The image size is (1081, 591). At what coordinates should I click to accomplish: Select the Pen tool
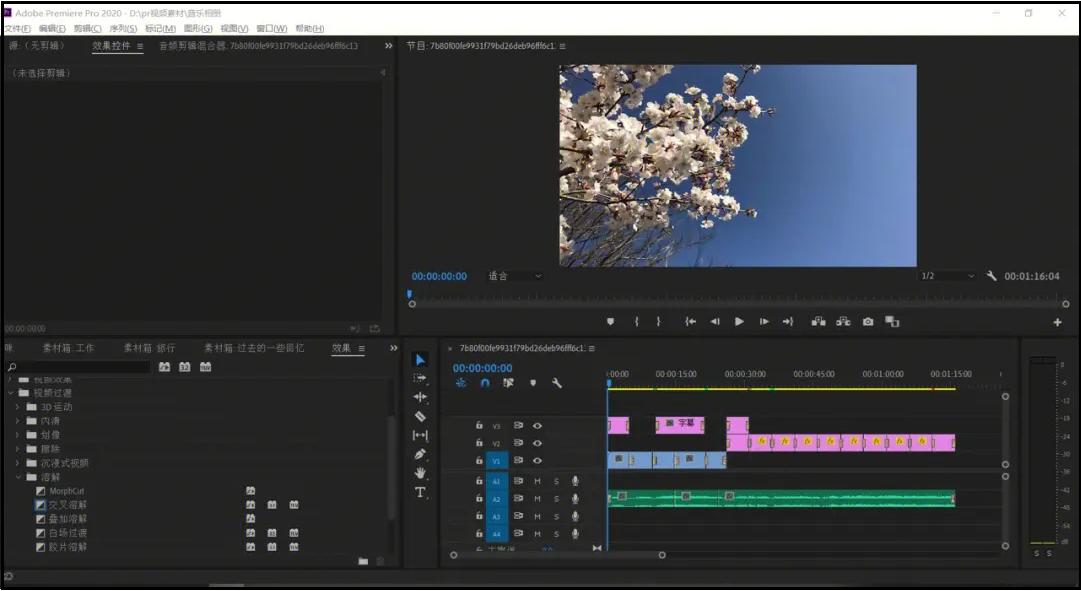420,454
